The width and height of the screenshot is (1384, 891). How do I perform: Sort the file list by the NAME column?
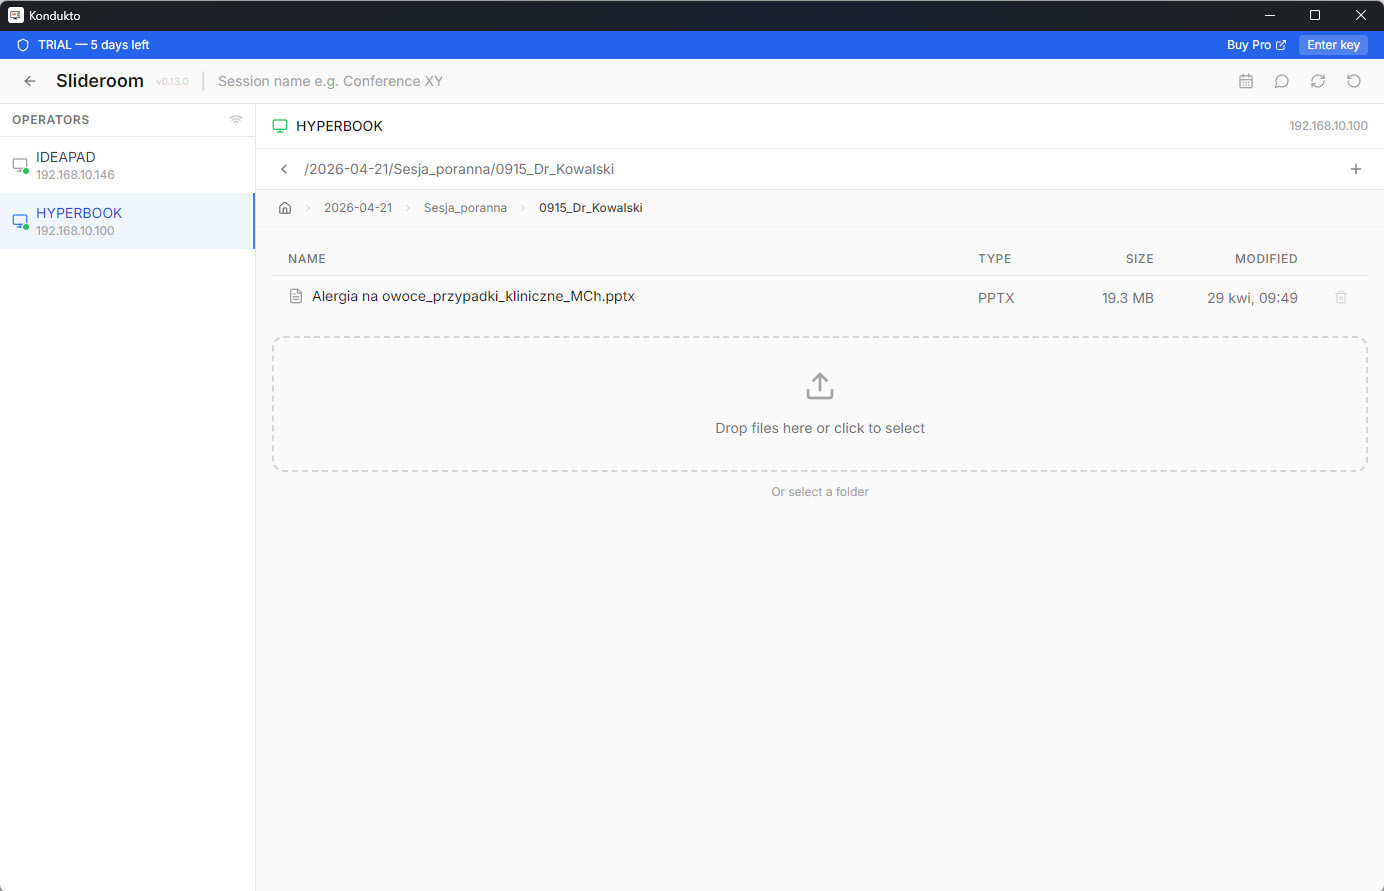(307, 259)
